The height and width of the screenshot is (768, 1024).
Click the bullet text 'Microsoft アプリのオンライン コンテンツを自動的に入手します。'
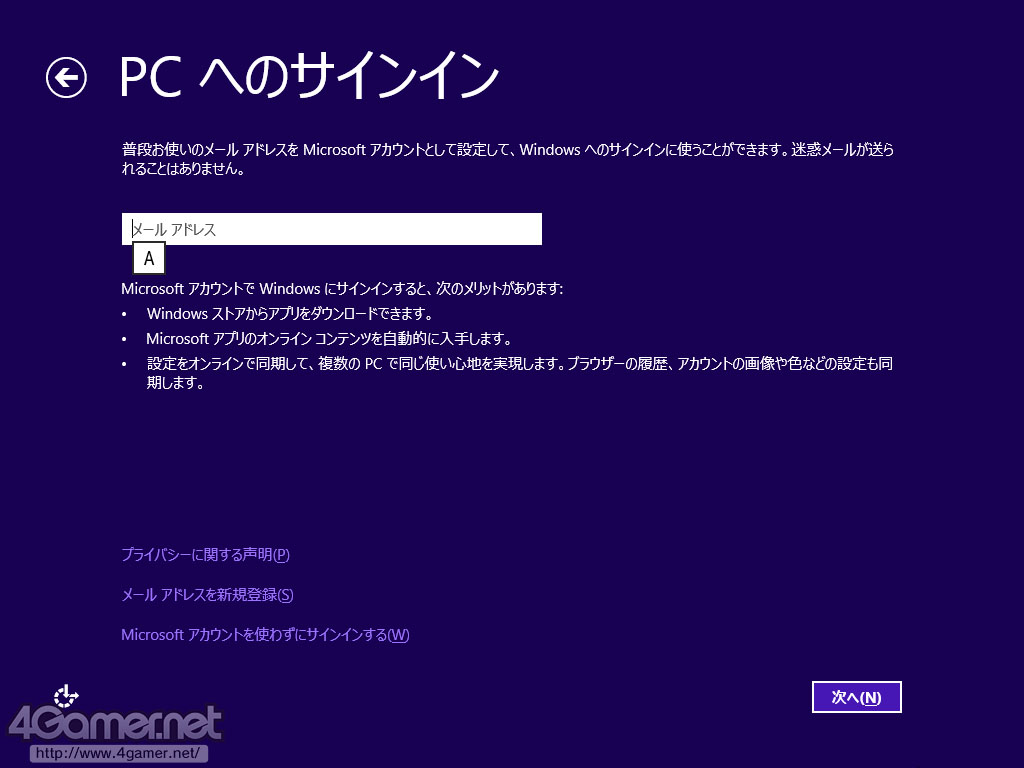coord(329,339)
